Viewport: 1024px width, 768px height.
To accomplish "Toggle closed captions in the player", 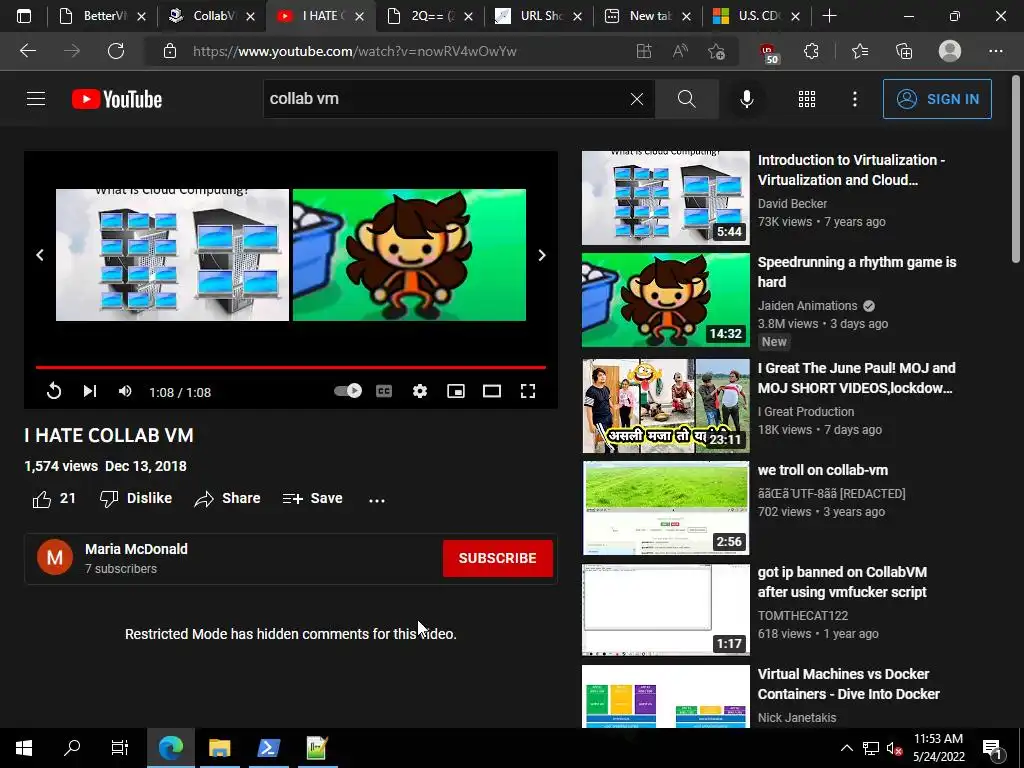I will (x=384, y=391).
